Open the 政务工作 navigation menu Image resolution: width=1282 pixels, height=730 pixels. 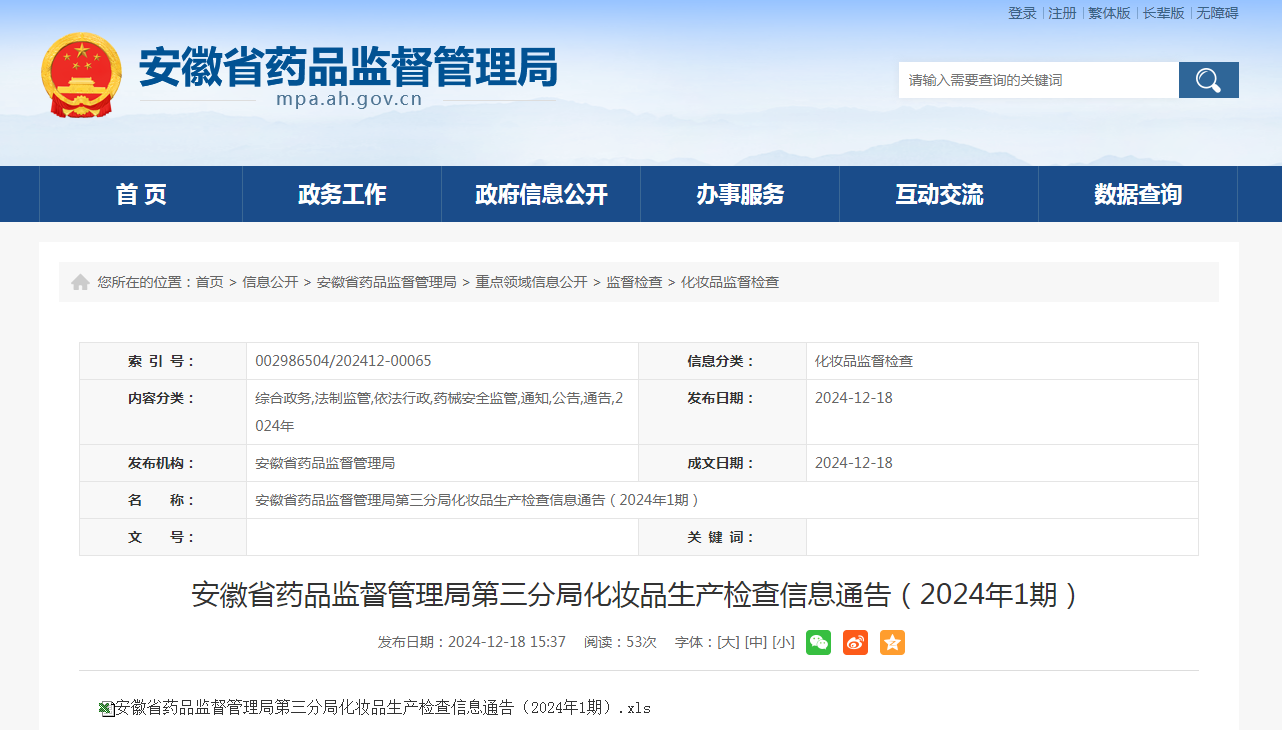342,194
